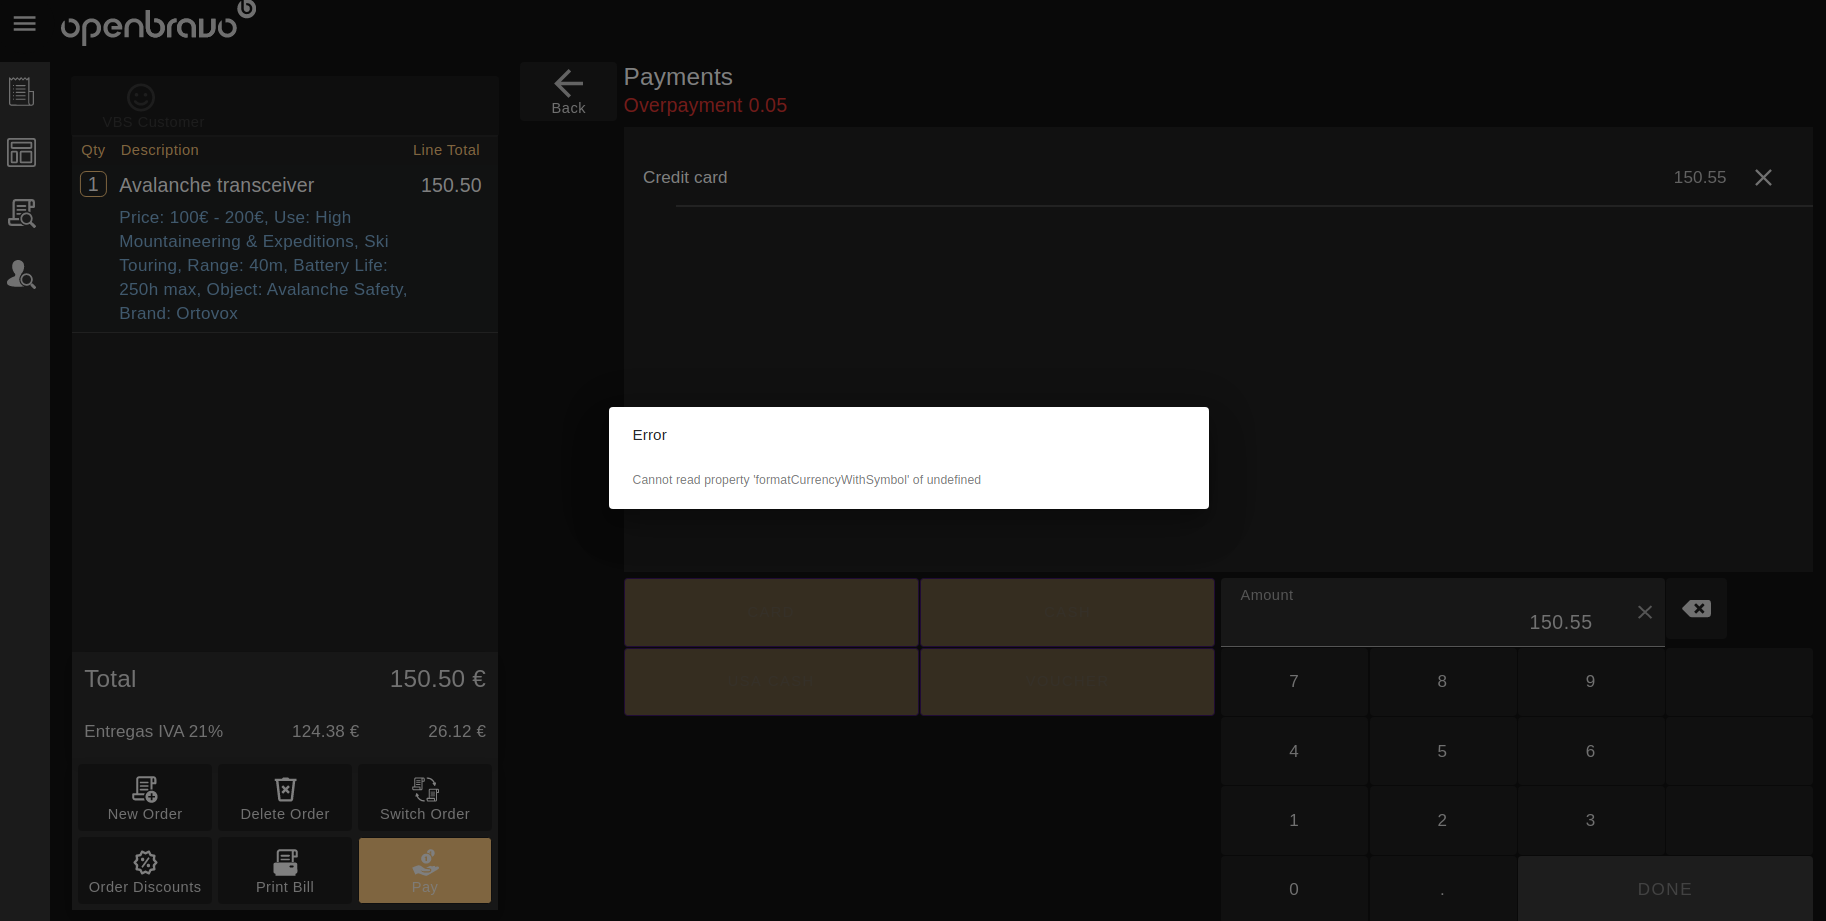Clear the Amount field with X
This screenshot has height=921, width=1826.
click(x=1644, y=612)
